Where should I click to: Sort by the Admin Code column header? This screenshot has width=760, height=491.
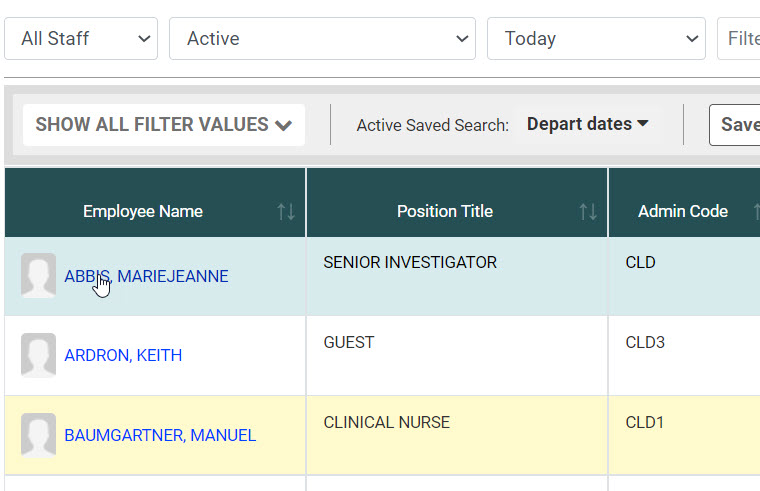683,212
